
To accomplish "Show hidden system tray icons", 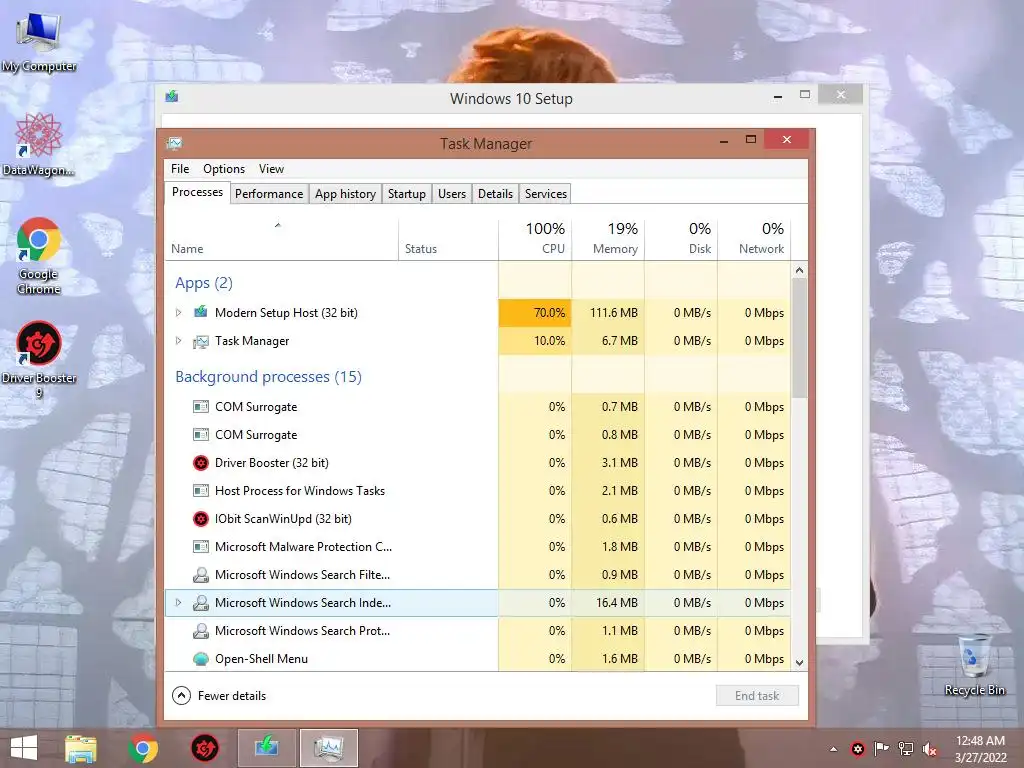I will [x=833, y=749].
